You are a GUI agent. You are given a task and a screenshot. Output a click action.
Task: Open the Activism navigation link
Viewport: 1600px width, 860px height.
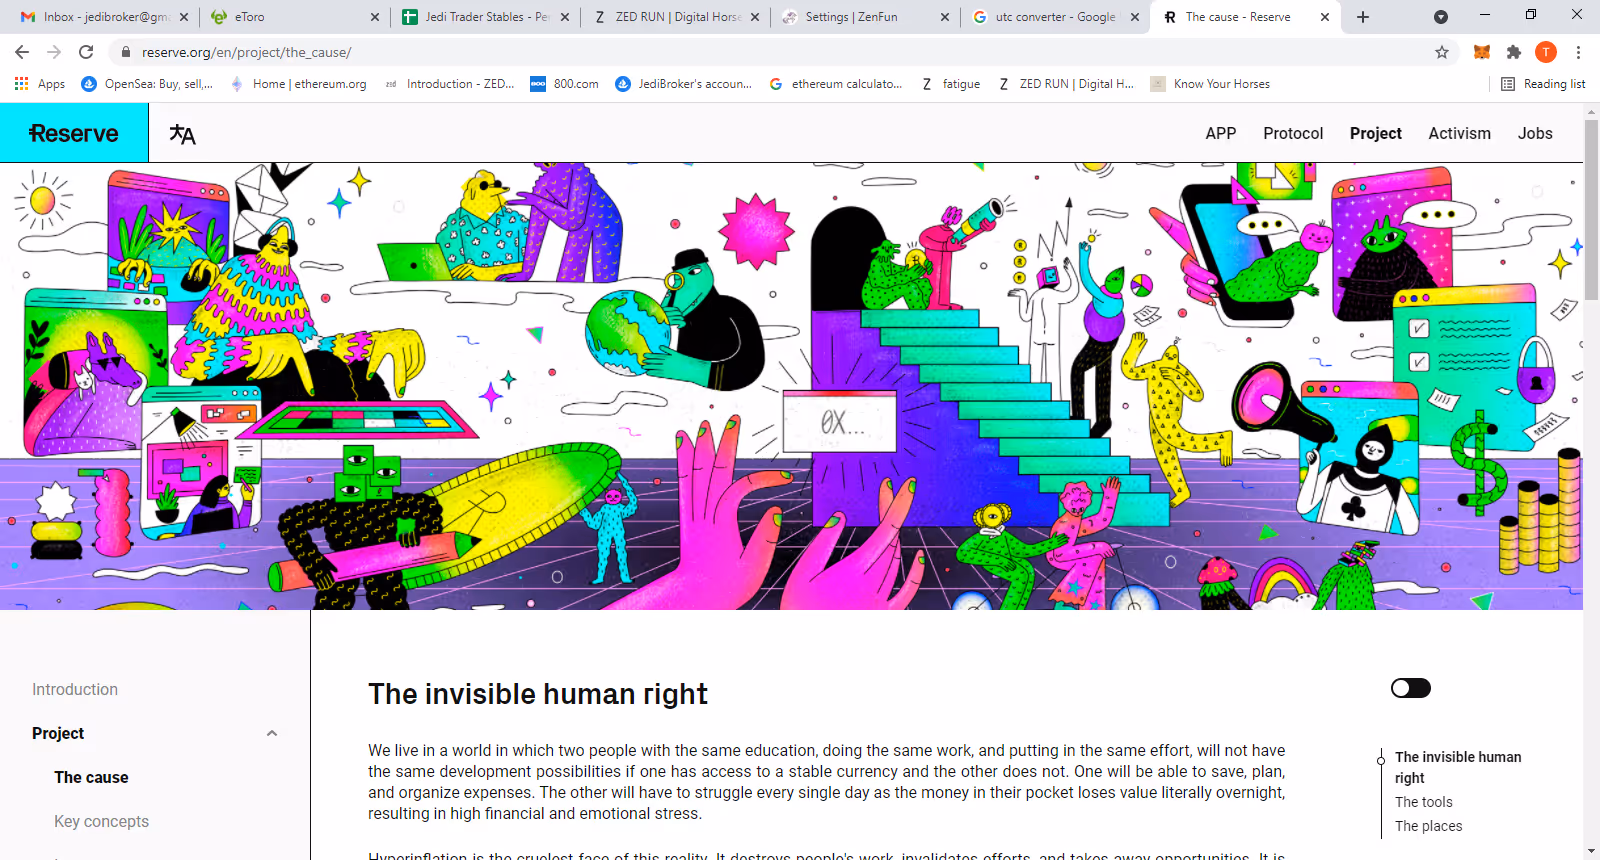point(1459,133)
